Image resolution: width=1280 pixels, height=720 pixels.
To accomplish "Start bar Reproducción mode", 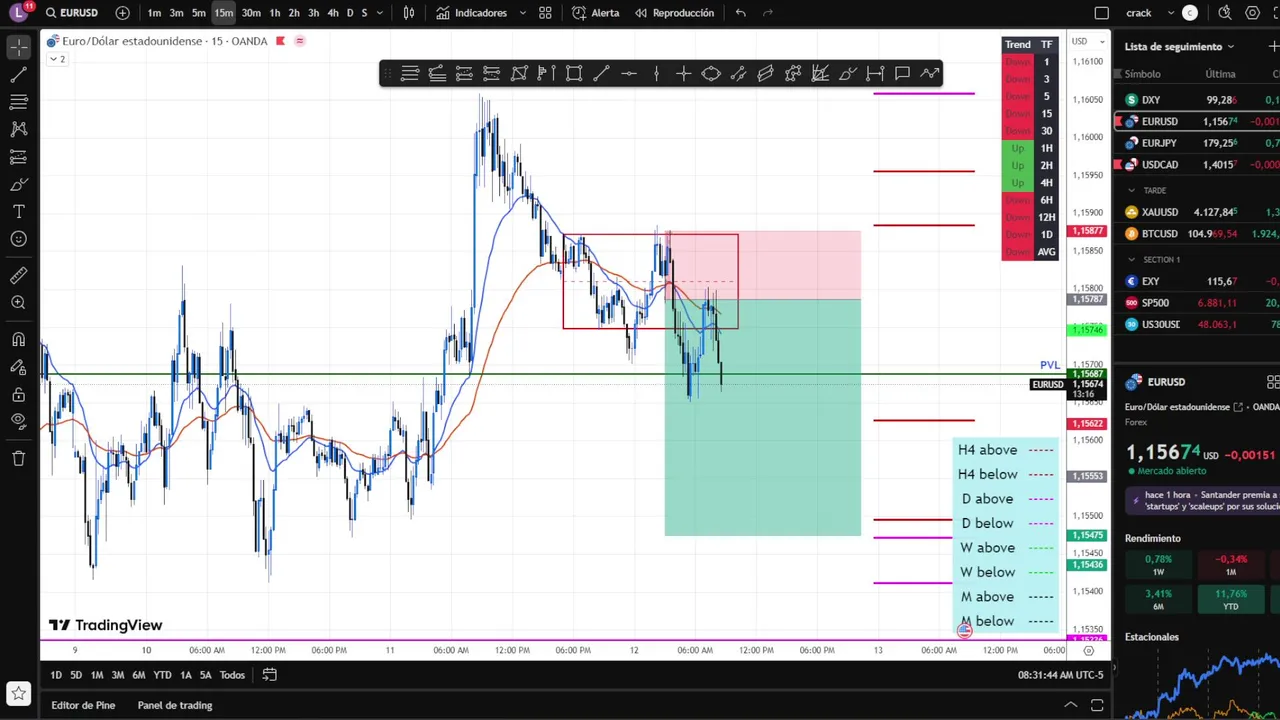I will [675, 13].
